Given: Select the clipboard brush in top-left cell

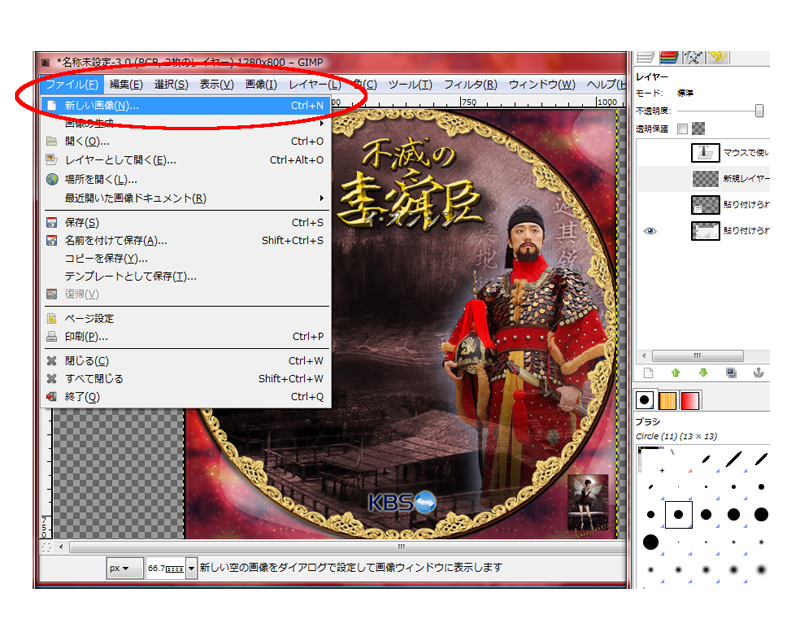Looking at the screenshot, I should click(x=651, y=459).
